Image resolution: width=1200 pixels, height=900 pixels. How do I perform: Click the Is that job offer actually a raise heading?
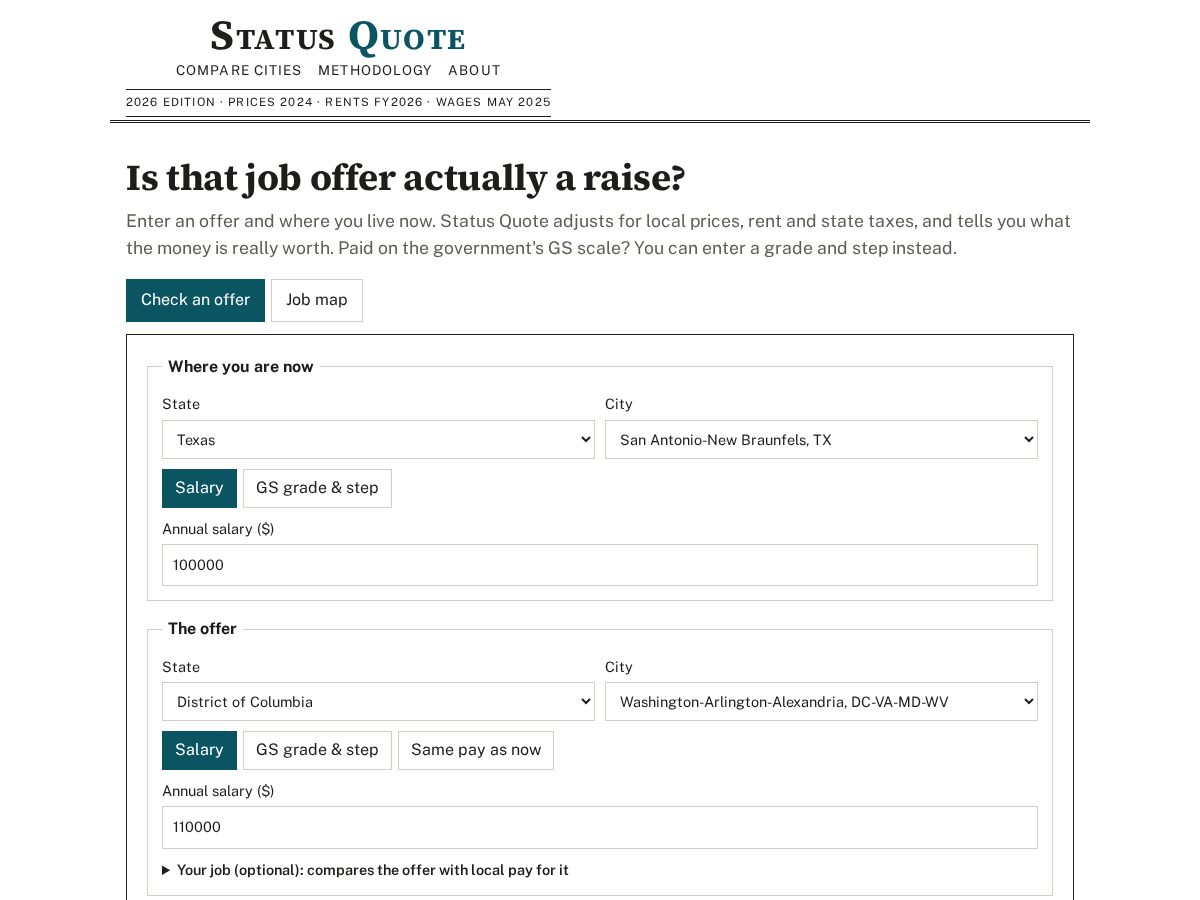pos(406,178)
